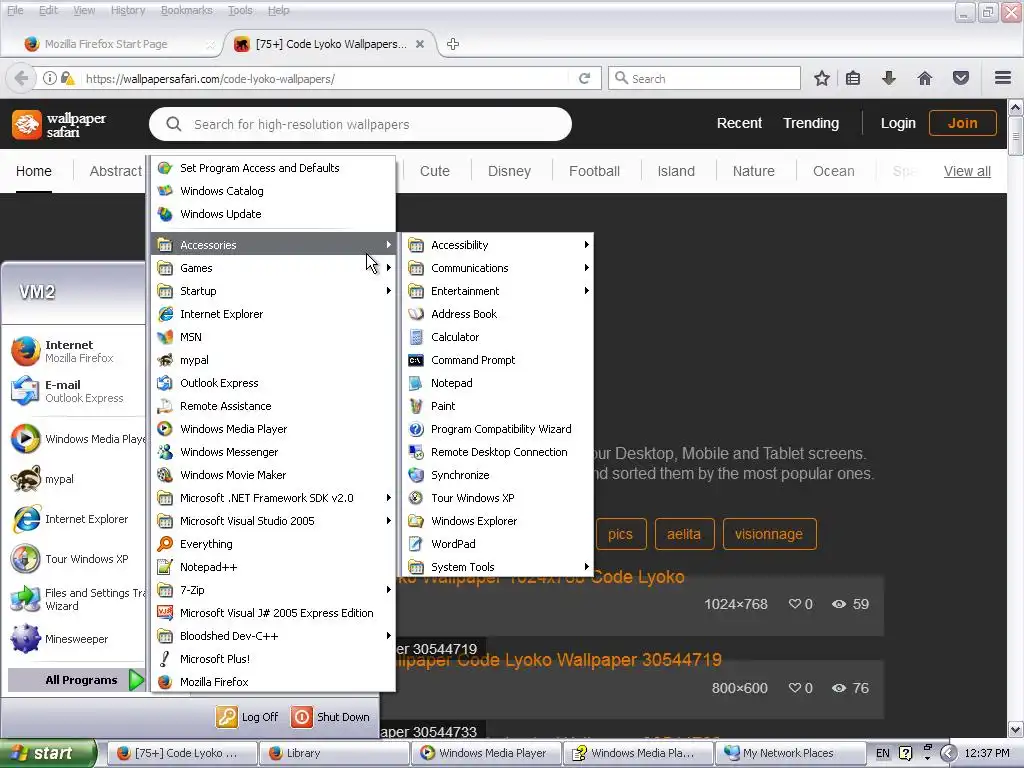Open mypal in the All Programs list
The height and width of the screenshot is (768, 1024).
coord(273,360)
